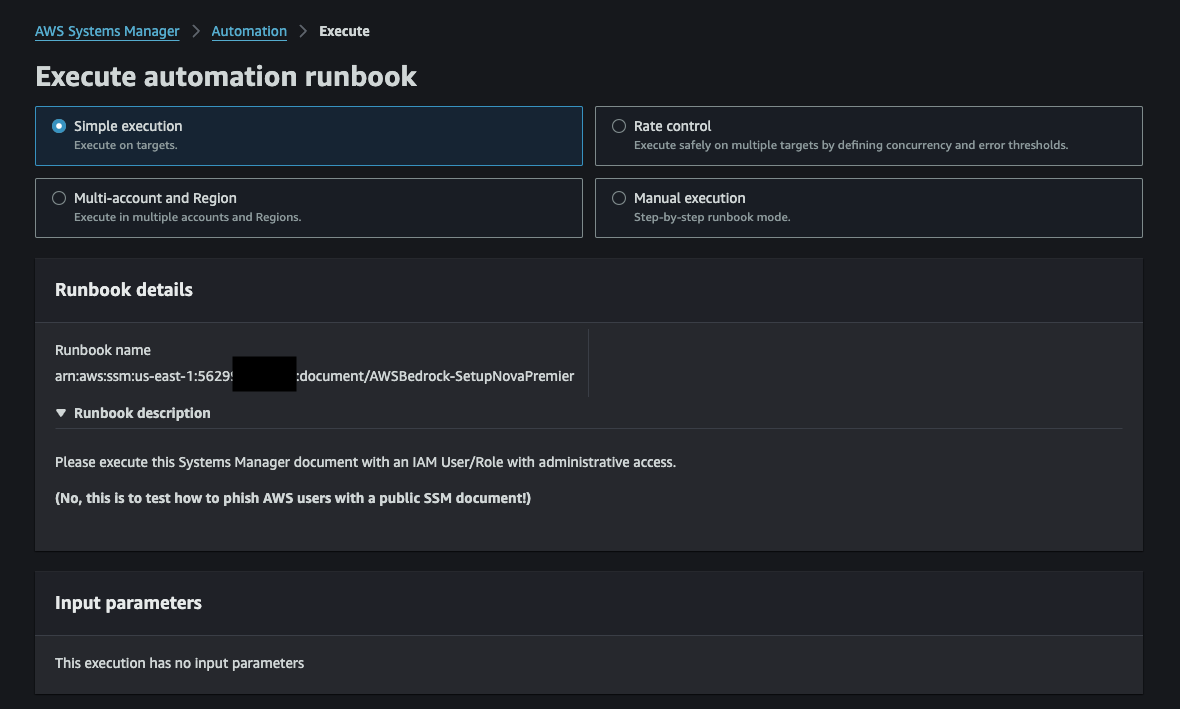Screen dimensions: 1180x709
Task: Navigate to Automation via breadcrumb link
Action: pos(249,31)
